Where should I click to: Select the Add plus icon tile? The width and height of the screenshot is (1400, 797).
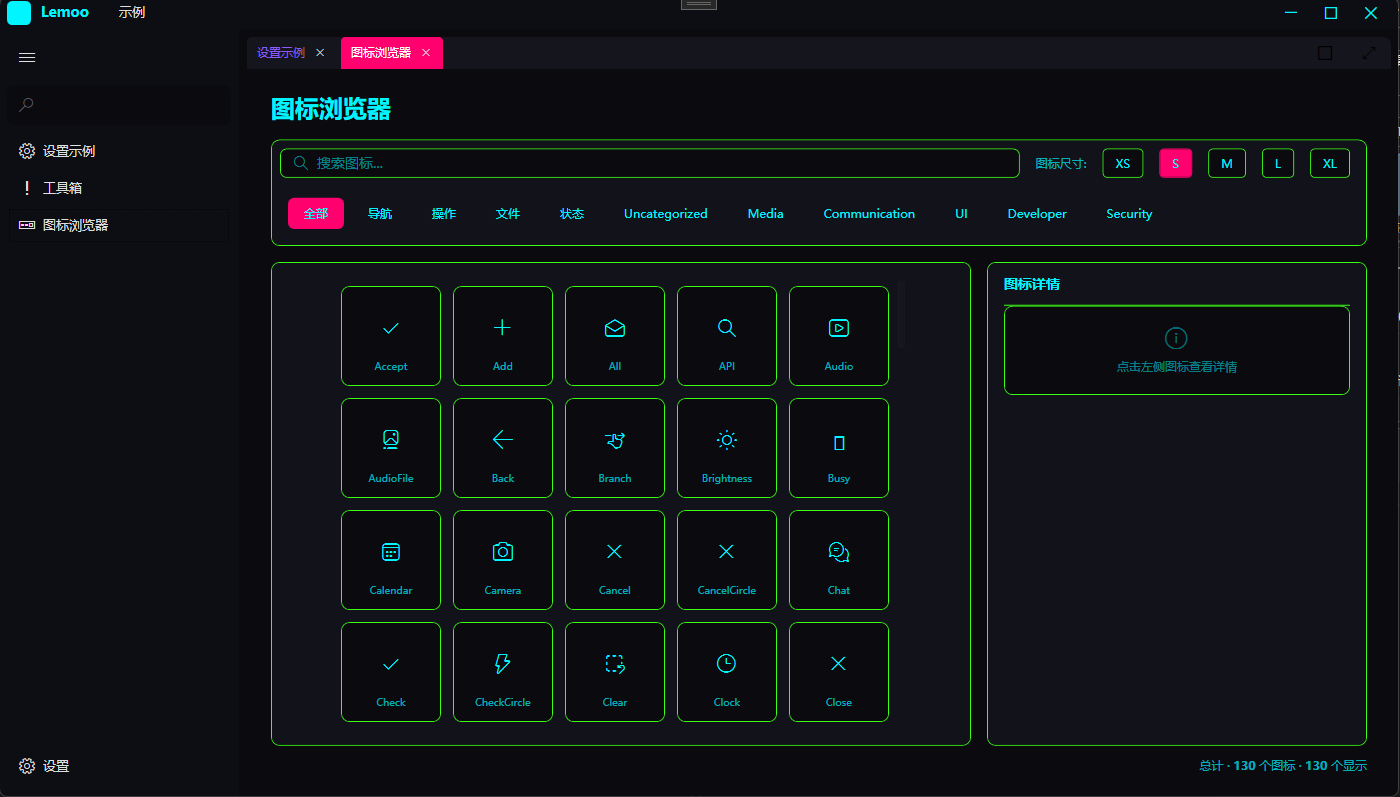(x=503, y=336)
